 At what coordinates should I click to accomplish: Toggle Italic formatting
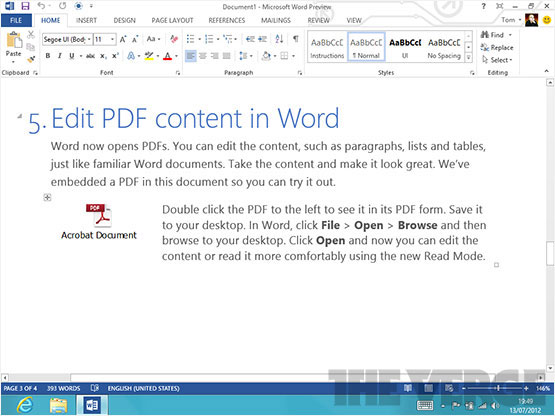tap(59, 56)
